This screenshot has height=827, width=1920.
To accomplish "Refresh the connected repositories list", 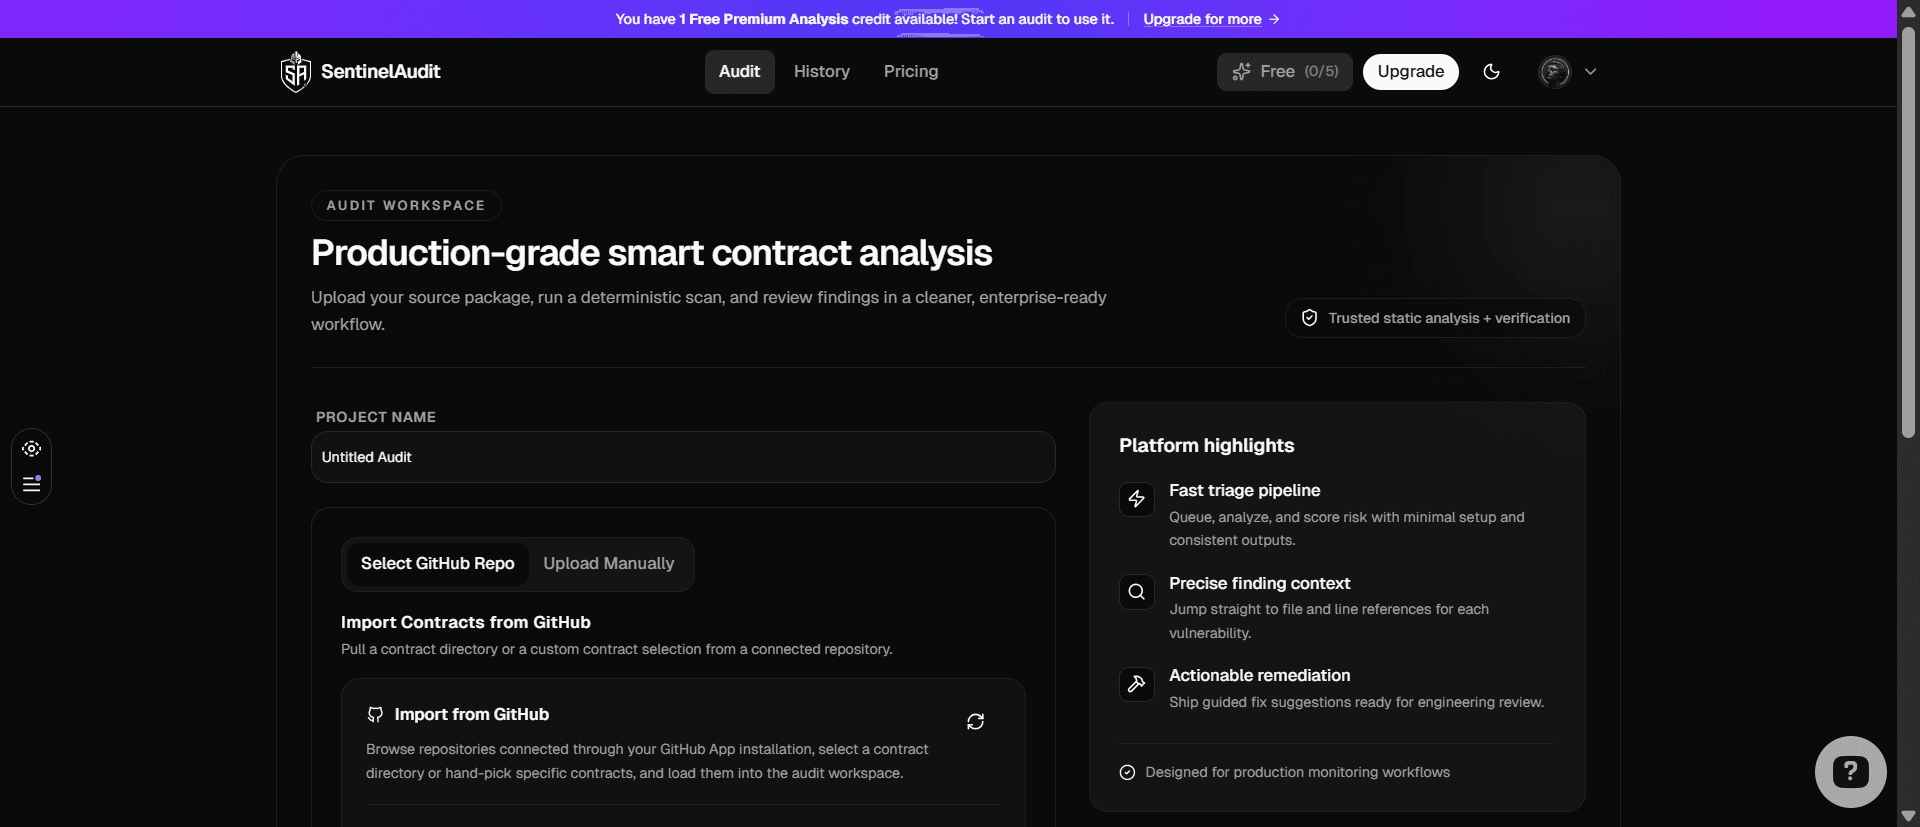I will (x=976, y=721).
